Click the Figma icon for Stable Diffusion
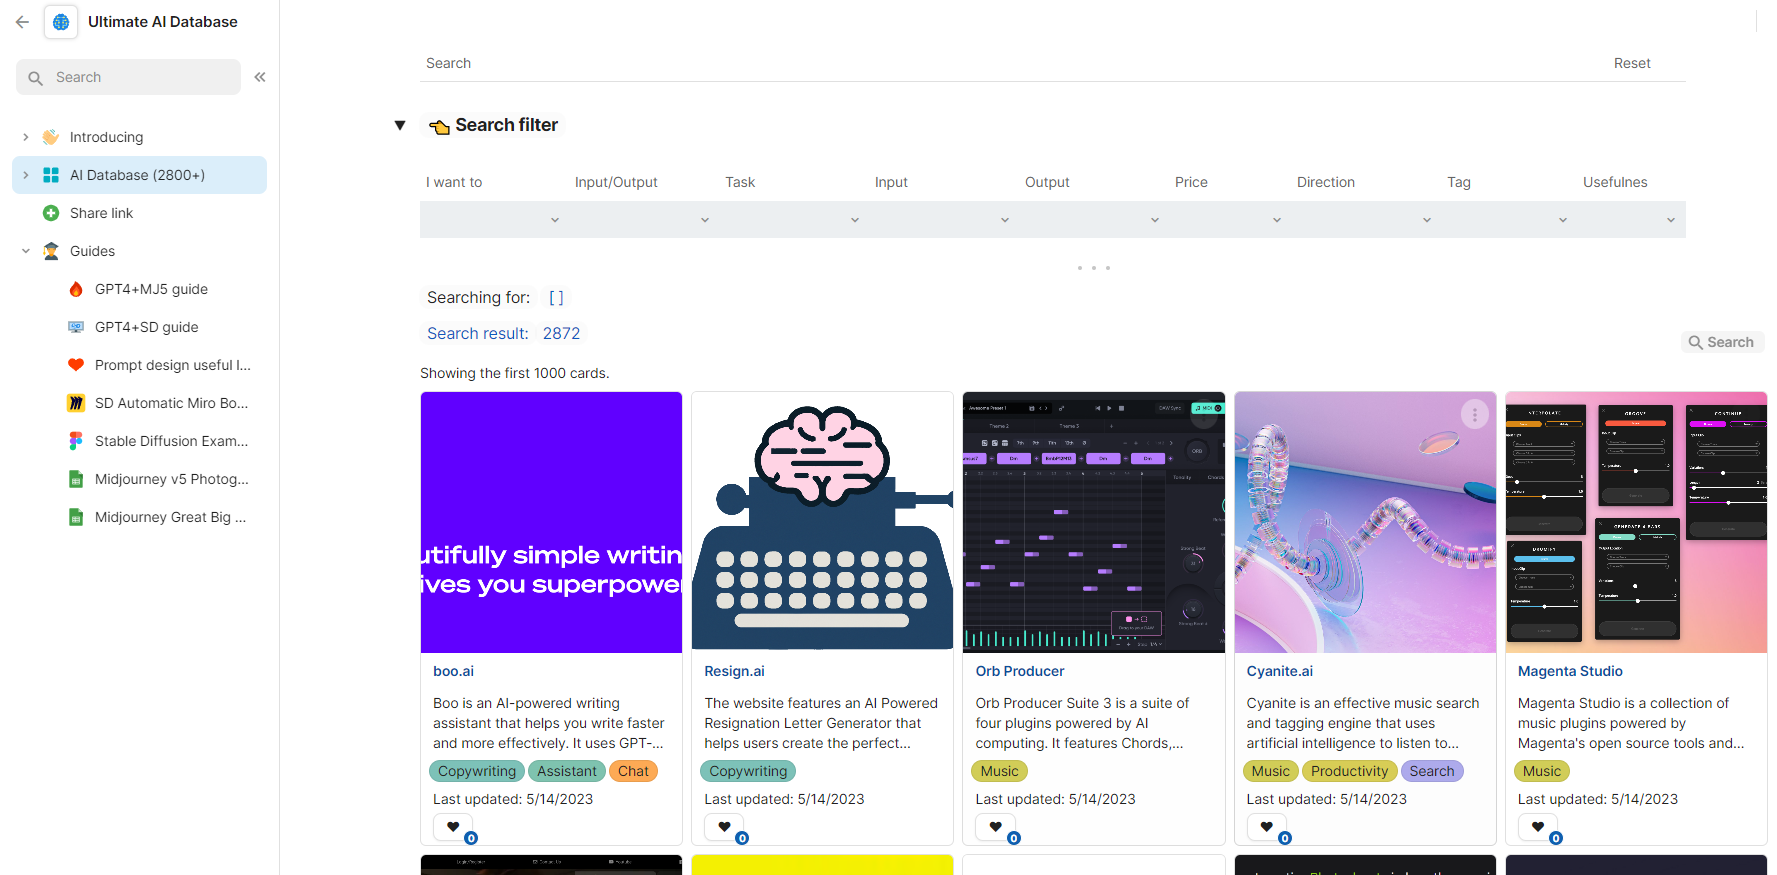1777x875 pixels. 76,441
